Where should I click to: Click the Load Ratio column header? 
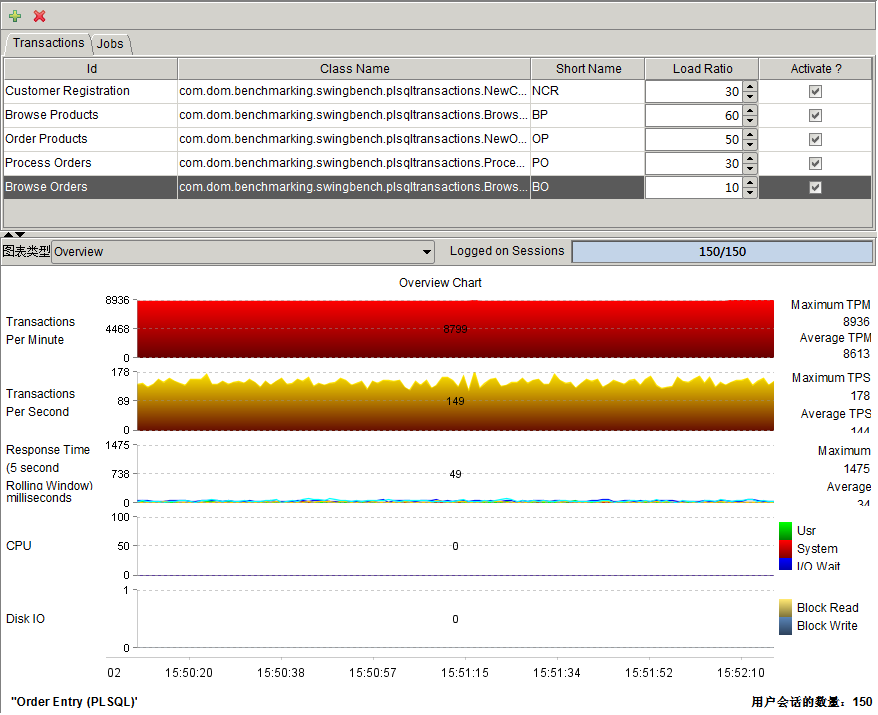pos(702,69)
